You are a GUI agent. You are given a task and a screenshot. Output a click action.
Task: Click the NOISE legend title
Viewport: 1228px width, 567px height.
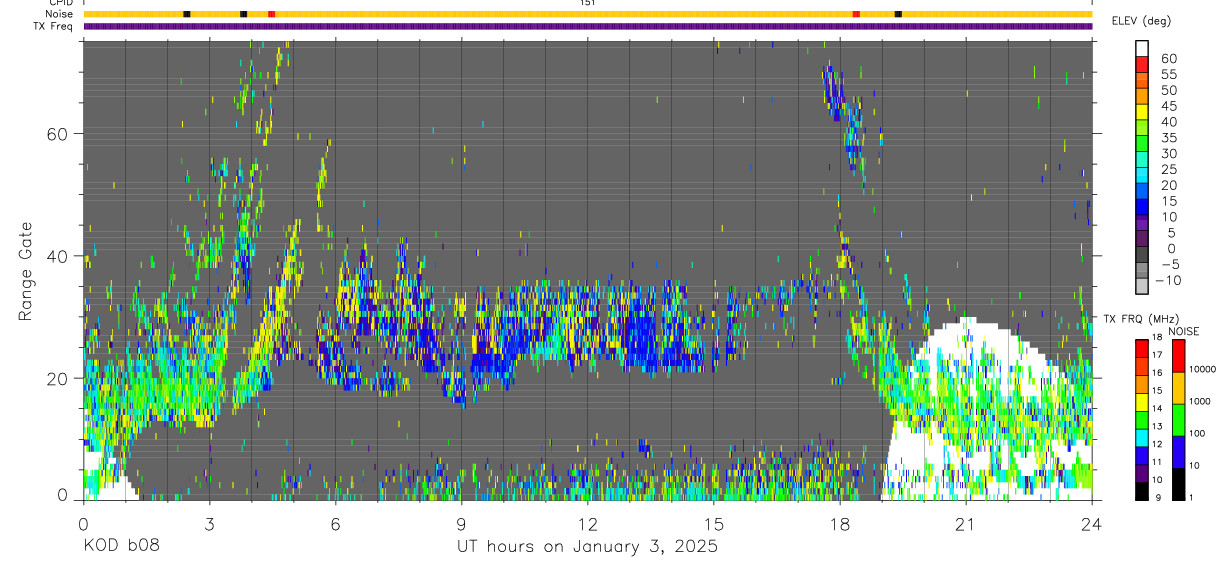coord(1185,331)
